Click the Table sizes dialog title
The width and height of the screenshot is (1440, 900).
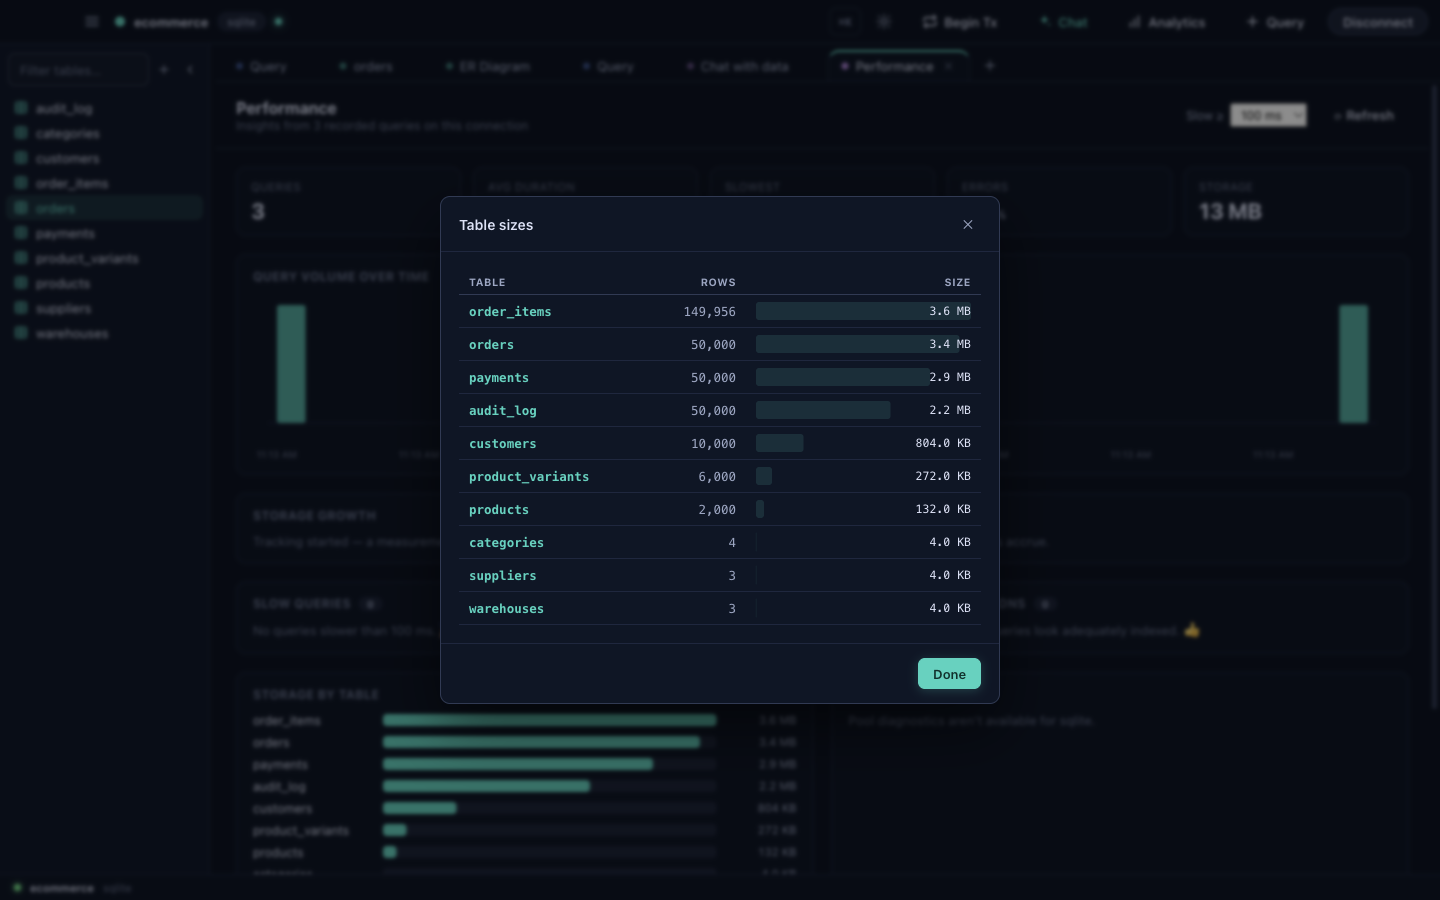[496, 225]
